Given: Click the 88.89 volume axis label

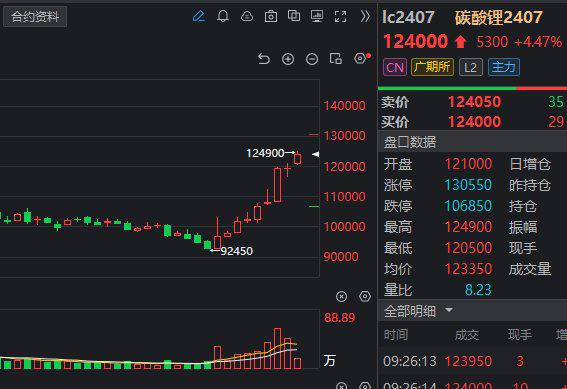Looking at the screenshot, I should pyautogui.click(x=340, y=318).
